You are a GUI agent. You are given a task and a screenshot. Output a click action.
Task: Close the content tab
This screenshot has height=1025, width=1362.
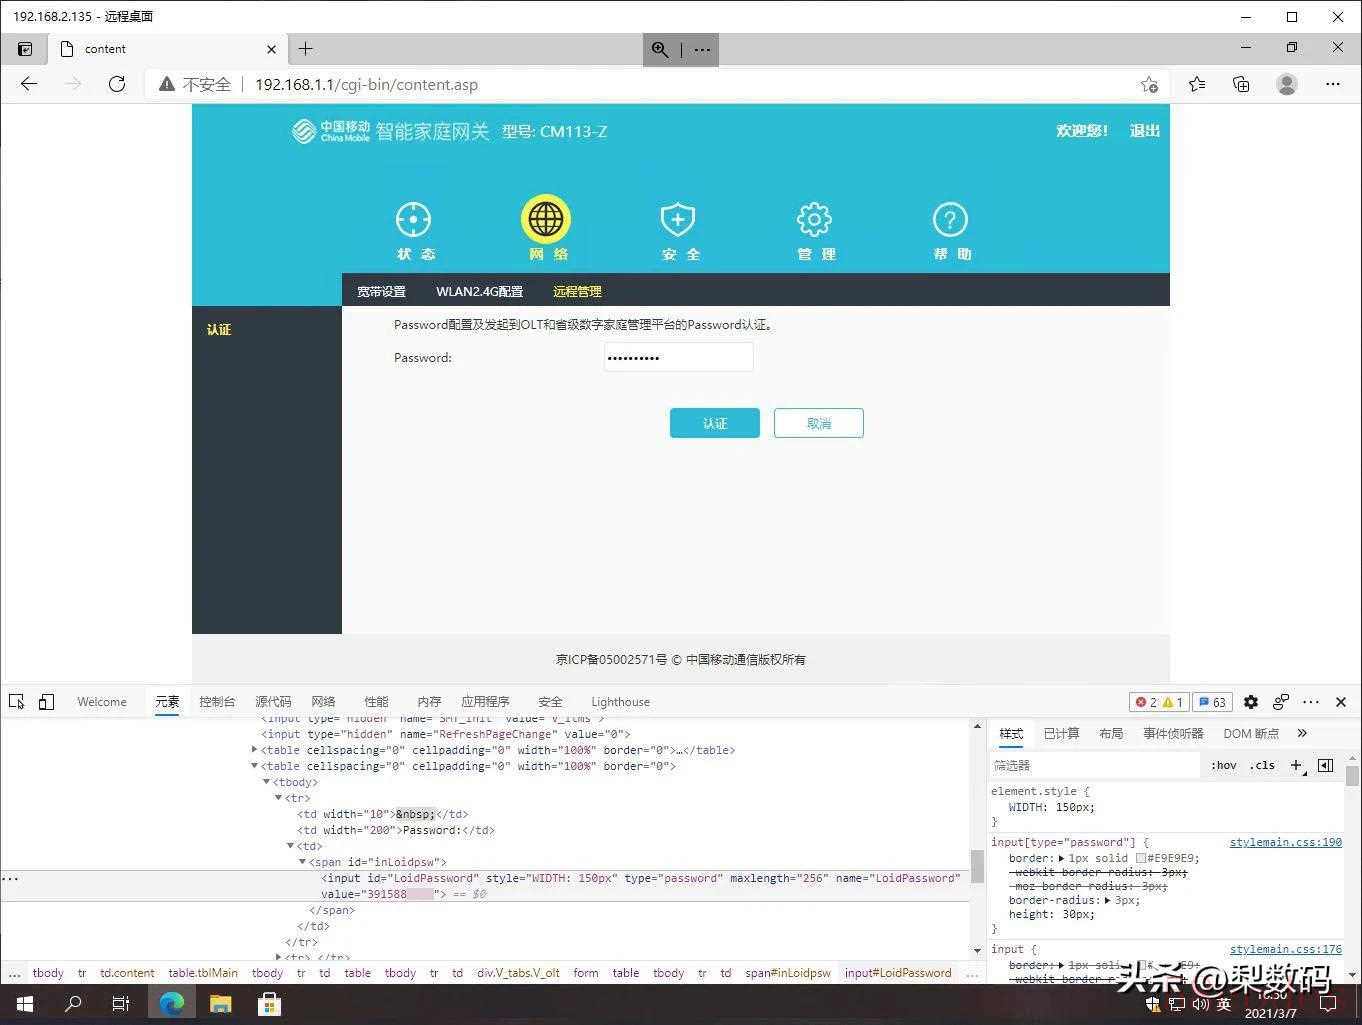271,49
